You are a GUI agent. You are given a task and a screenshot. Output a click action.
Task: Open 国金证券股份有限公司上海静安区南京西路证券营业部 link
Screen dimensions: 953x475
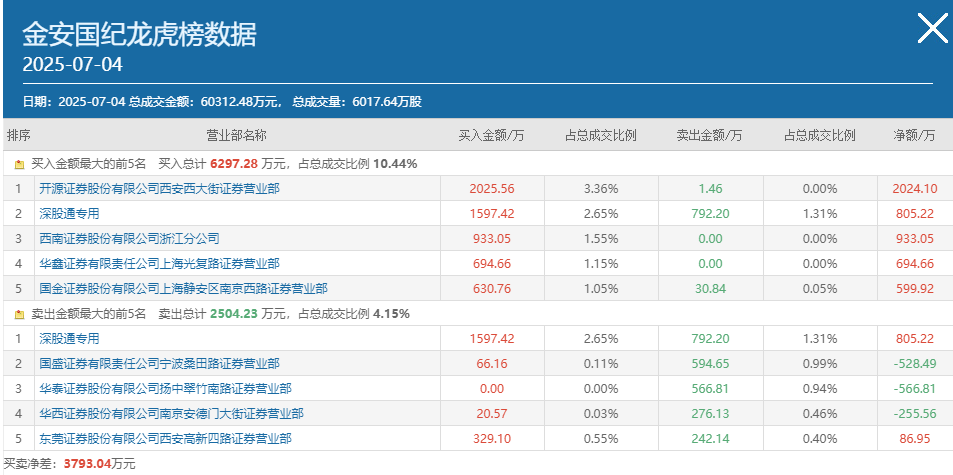coord(183,289)
